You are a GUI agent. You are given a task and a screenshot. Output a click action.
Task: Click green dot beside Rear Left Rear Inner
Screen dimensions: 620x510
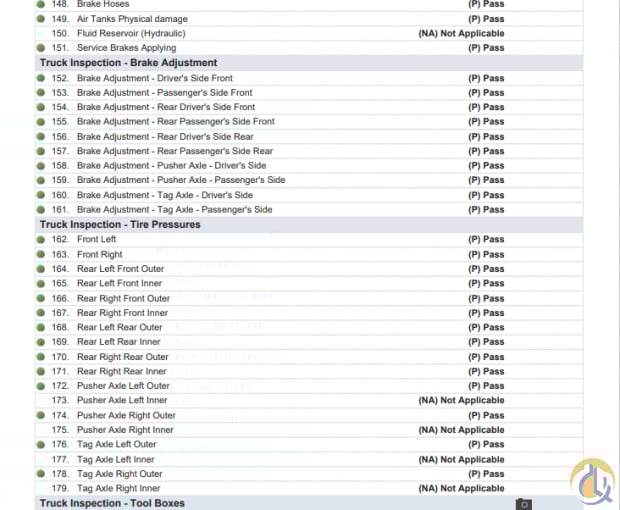[41, 342]
